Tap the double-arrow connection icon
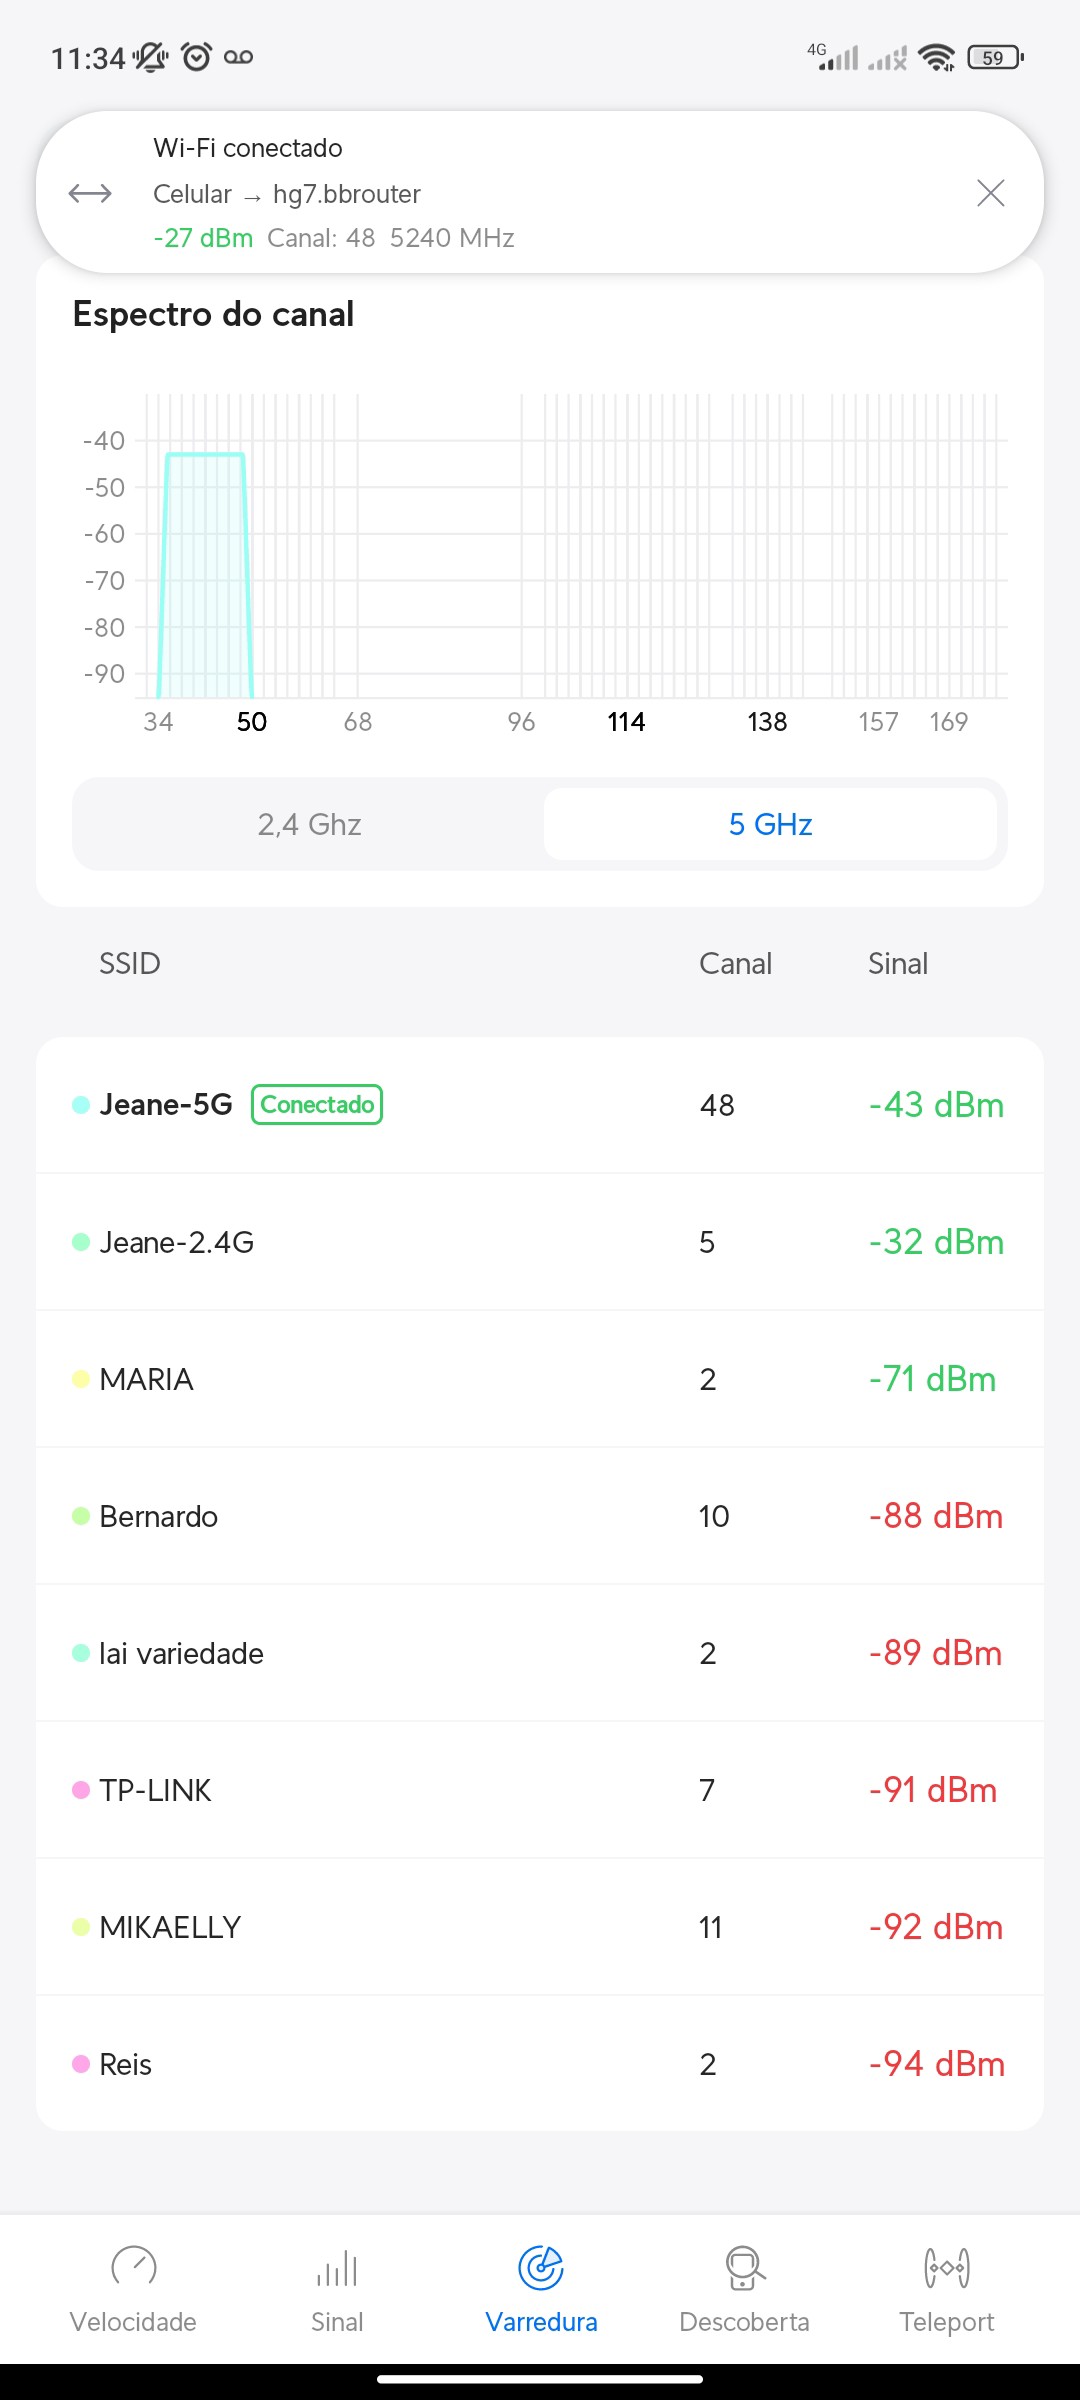1080x2400 pixels. click(x=90, y=193)
